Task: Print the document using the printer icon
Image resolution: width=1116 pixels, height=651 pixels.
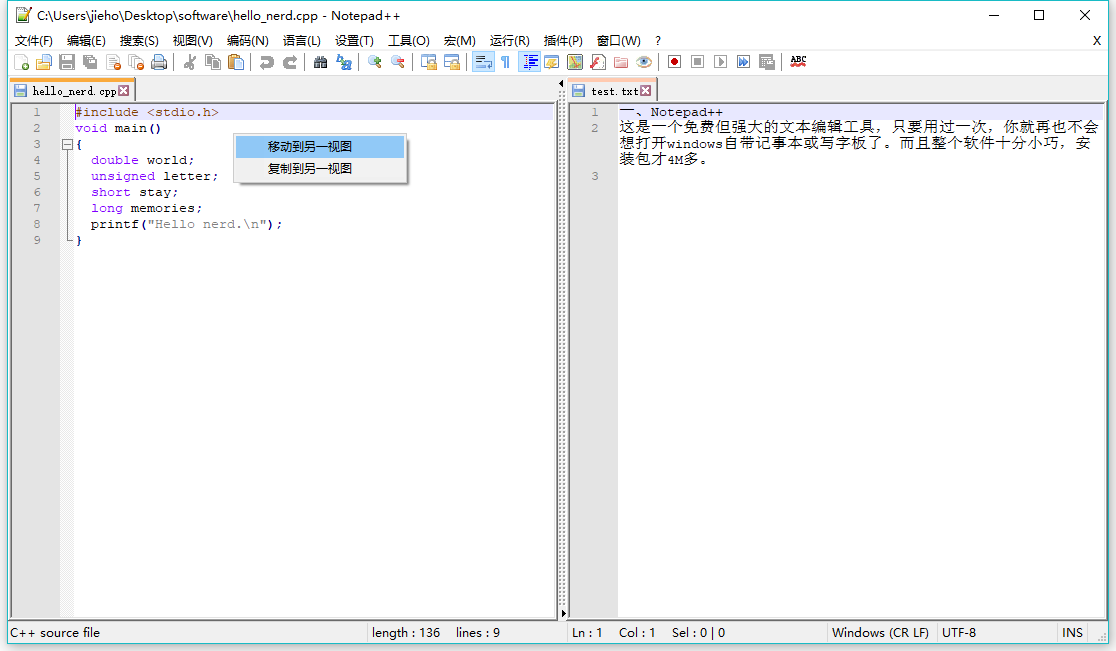Action: tap(159, 61)
